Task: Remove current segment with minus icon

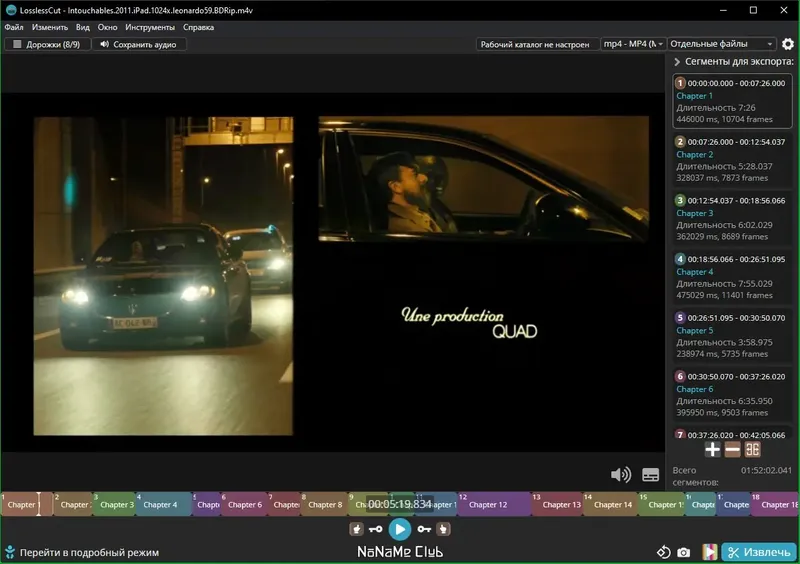Action: (733, 450)
